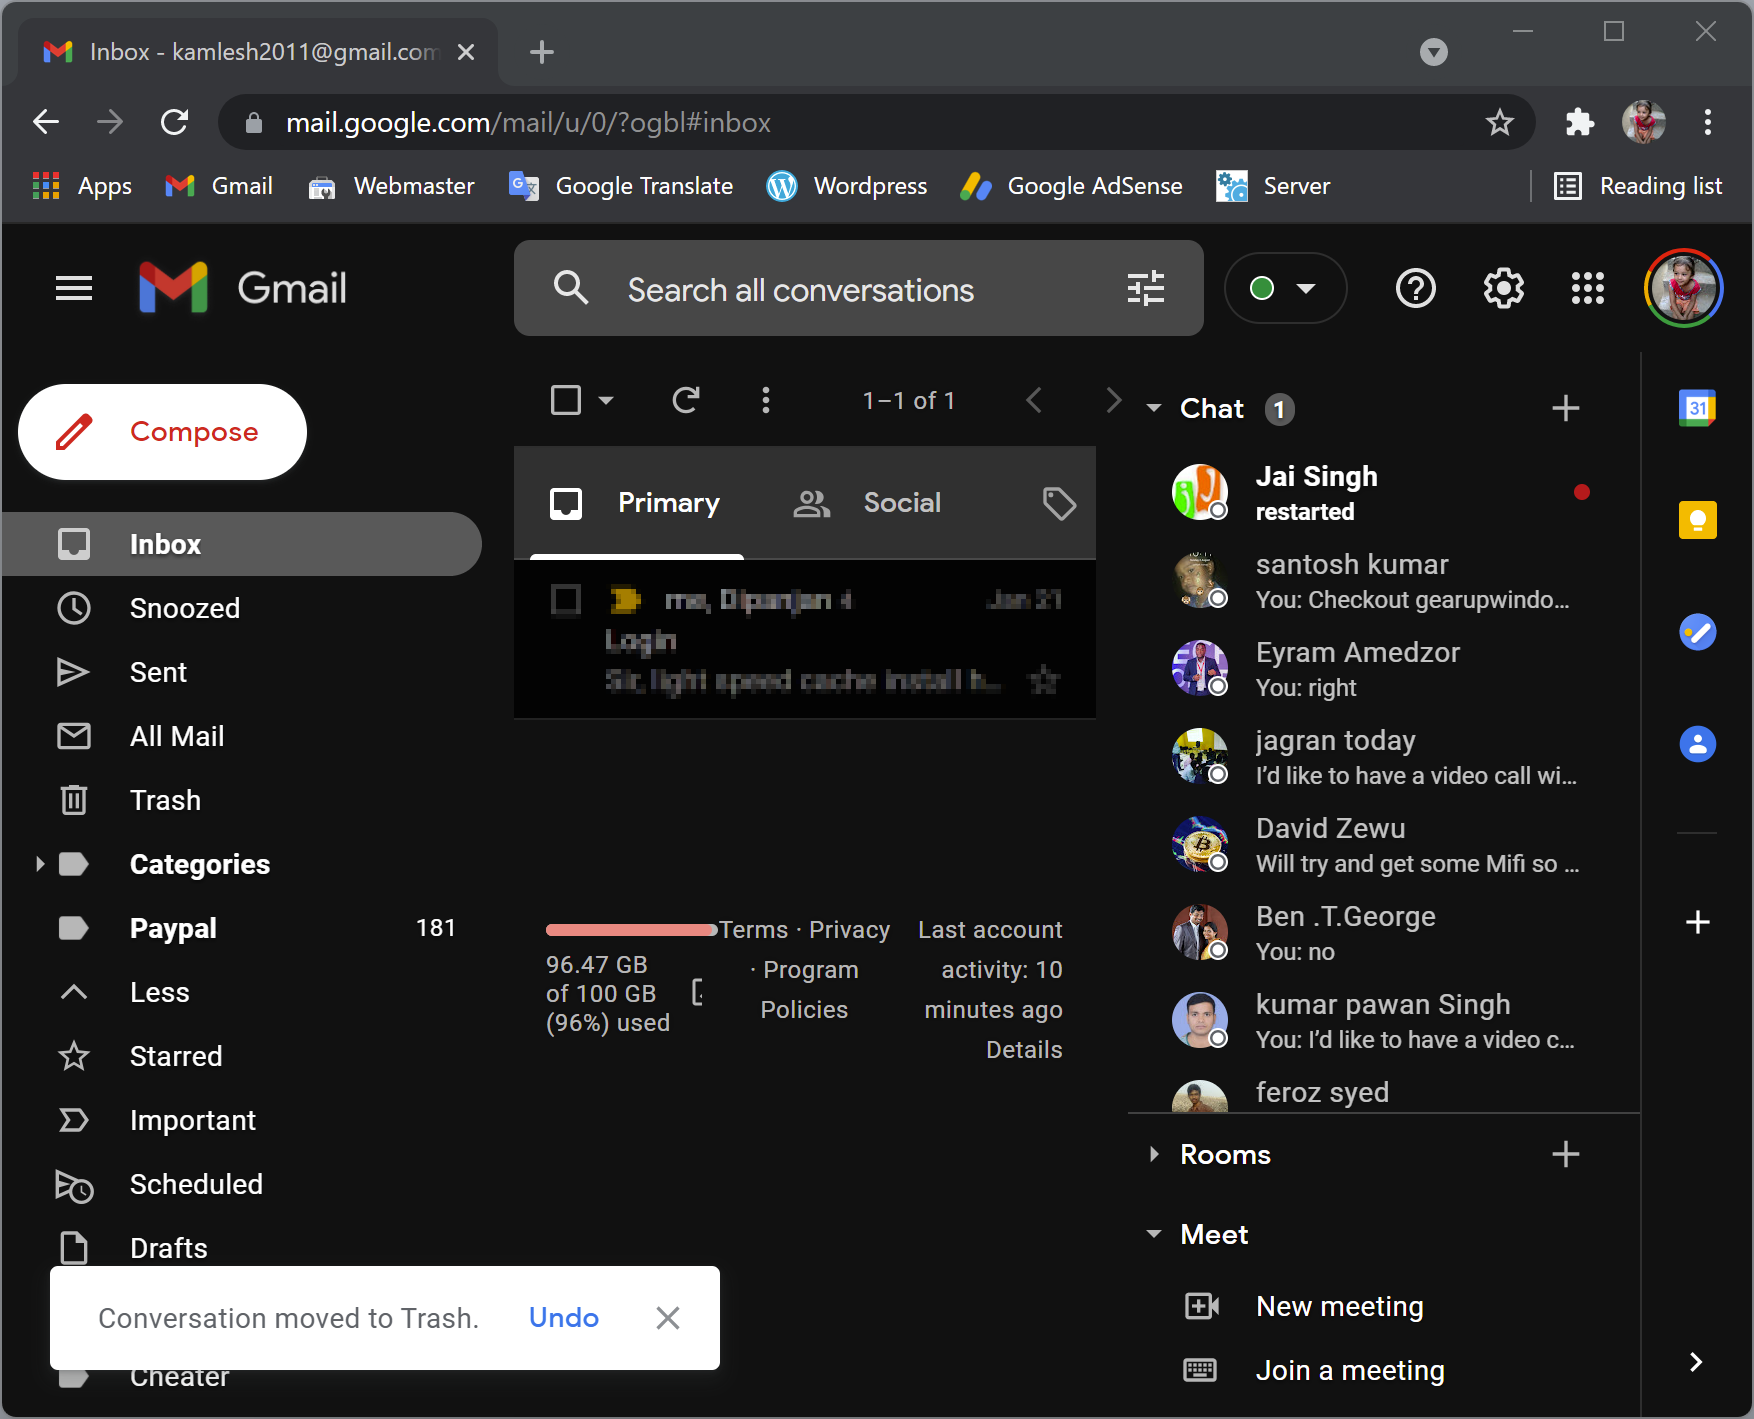This screenshot has width=1754, height=1419.
Task: Open chat with Jai Singh
Action: click(1385, 492)
